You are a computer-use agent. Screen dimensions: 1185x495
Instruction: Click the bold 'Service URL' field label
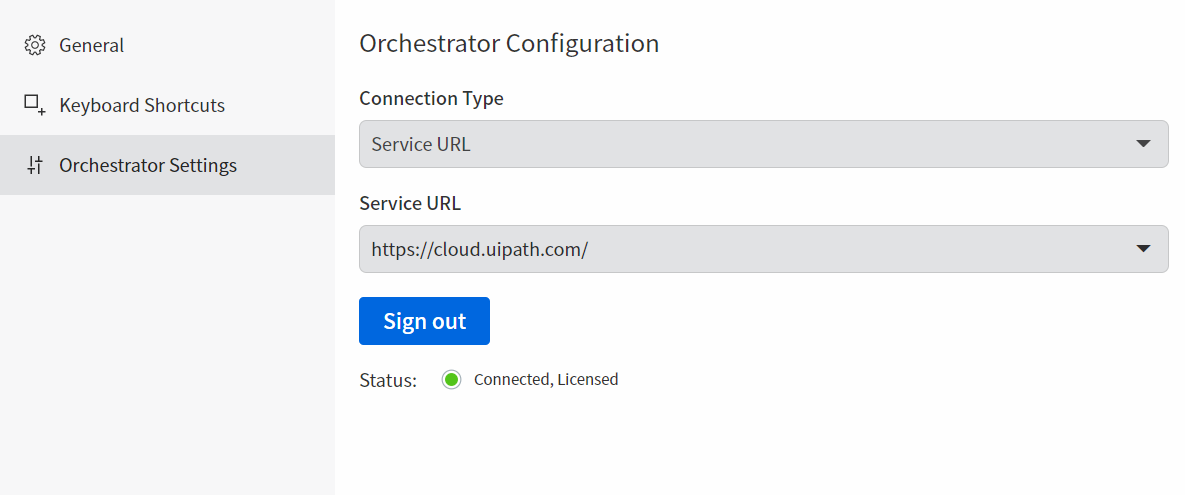tap(410, 203)
